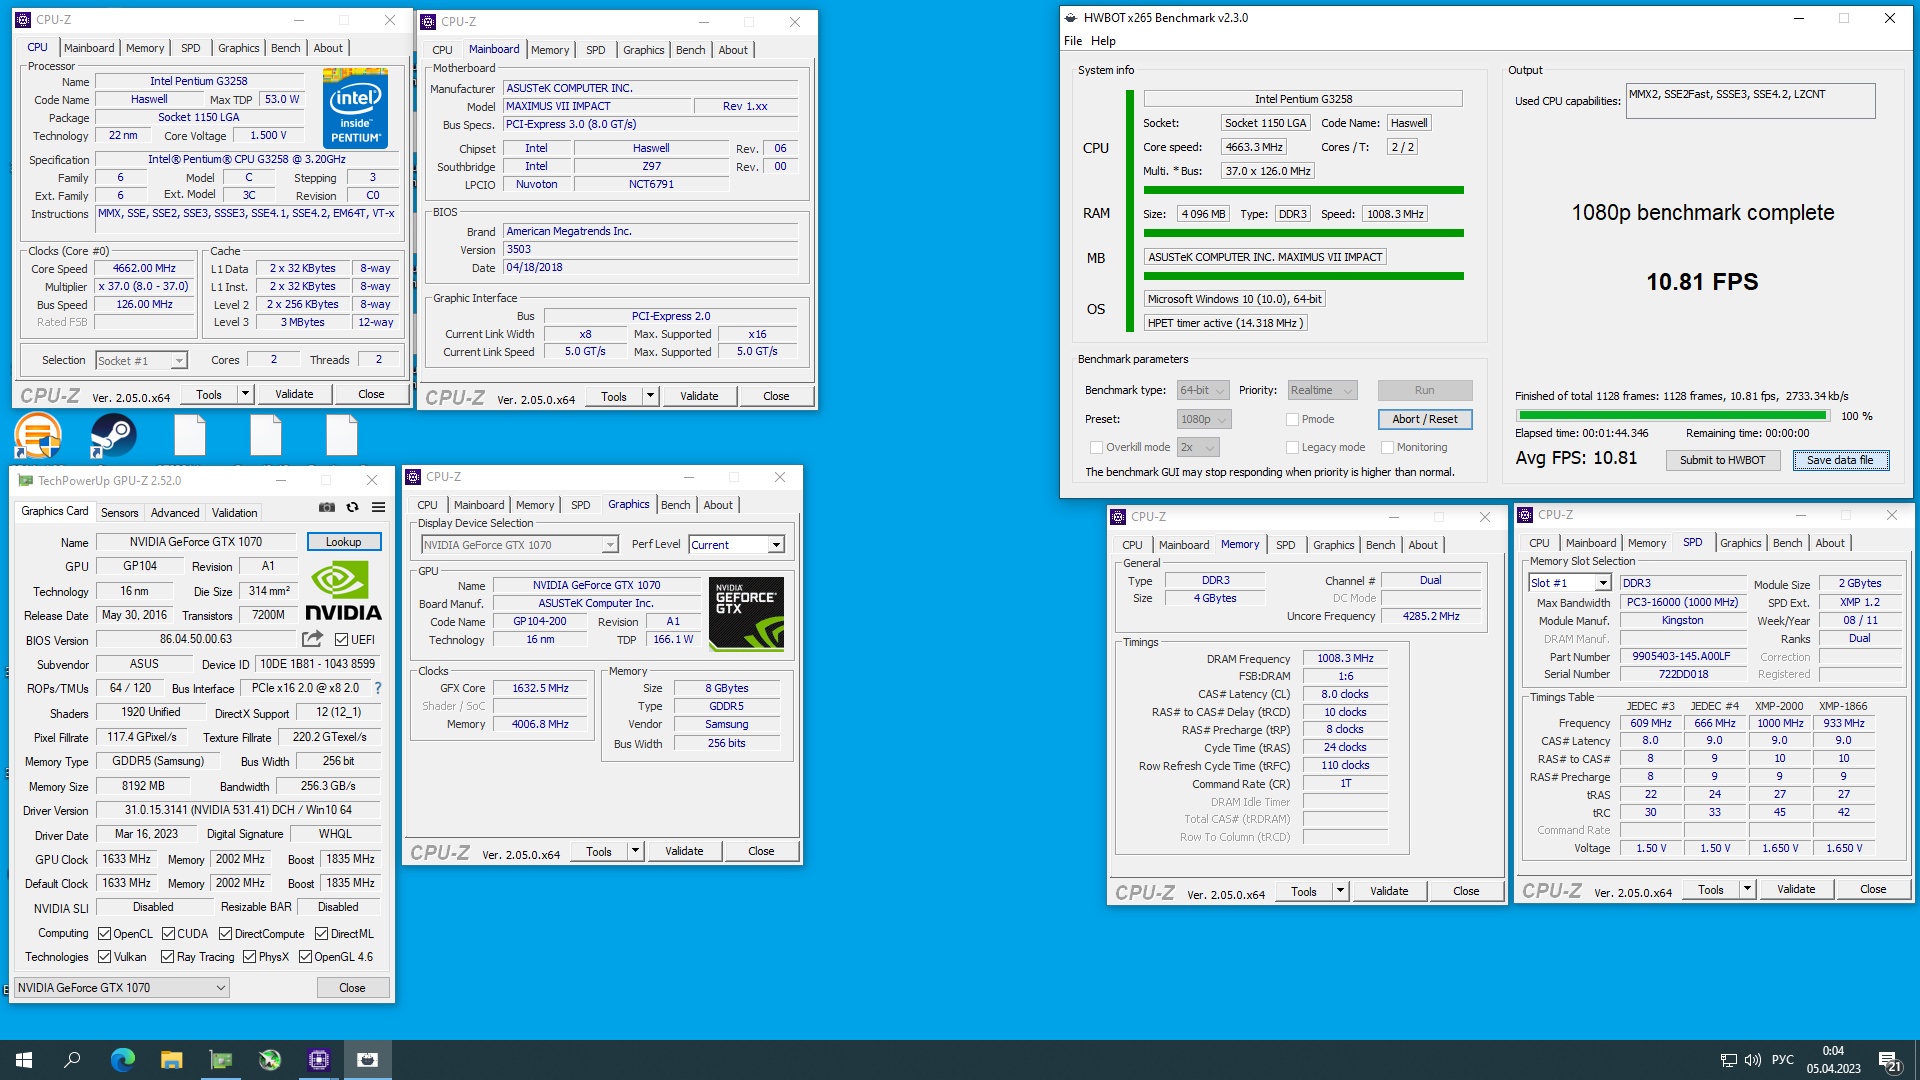Viewport: 1920px width, 1080px height.
Task: Click the РУС language indicator
Action: pyautogui.click(x=1783, y=1060)
